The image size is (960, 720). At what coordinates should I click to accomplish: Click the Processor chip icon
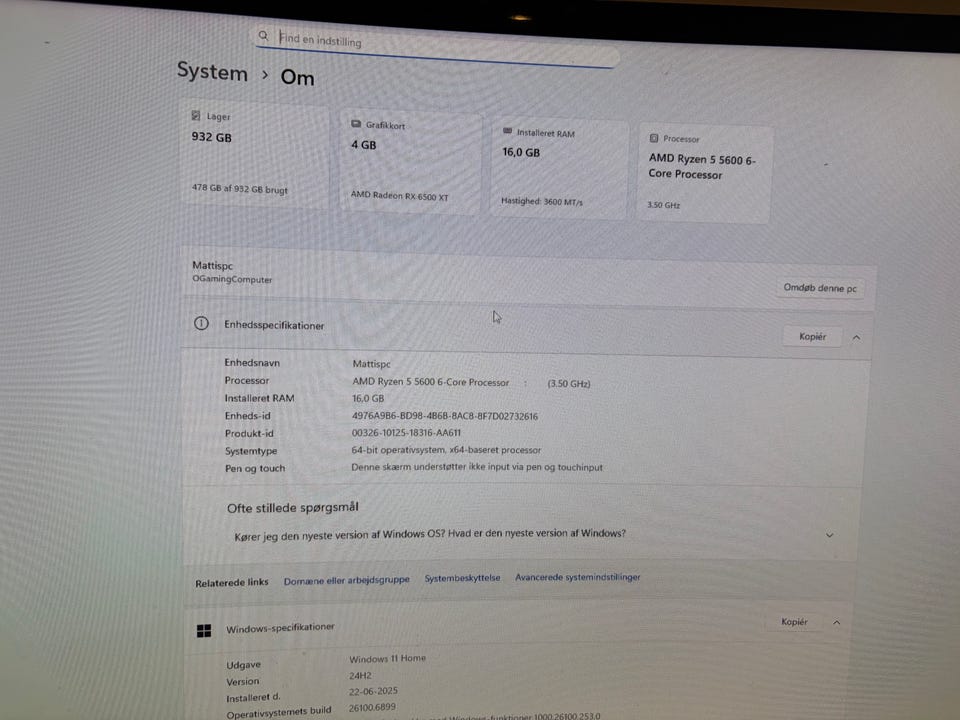[x=654, y=138]
